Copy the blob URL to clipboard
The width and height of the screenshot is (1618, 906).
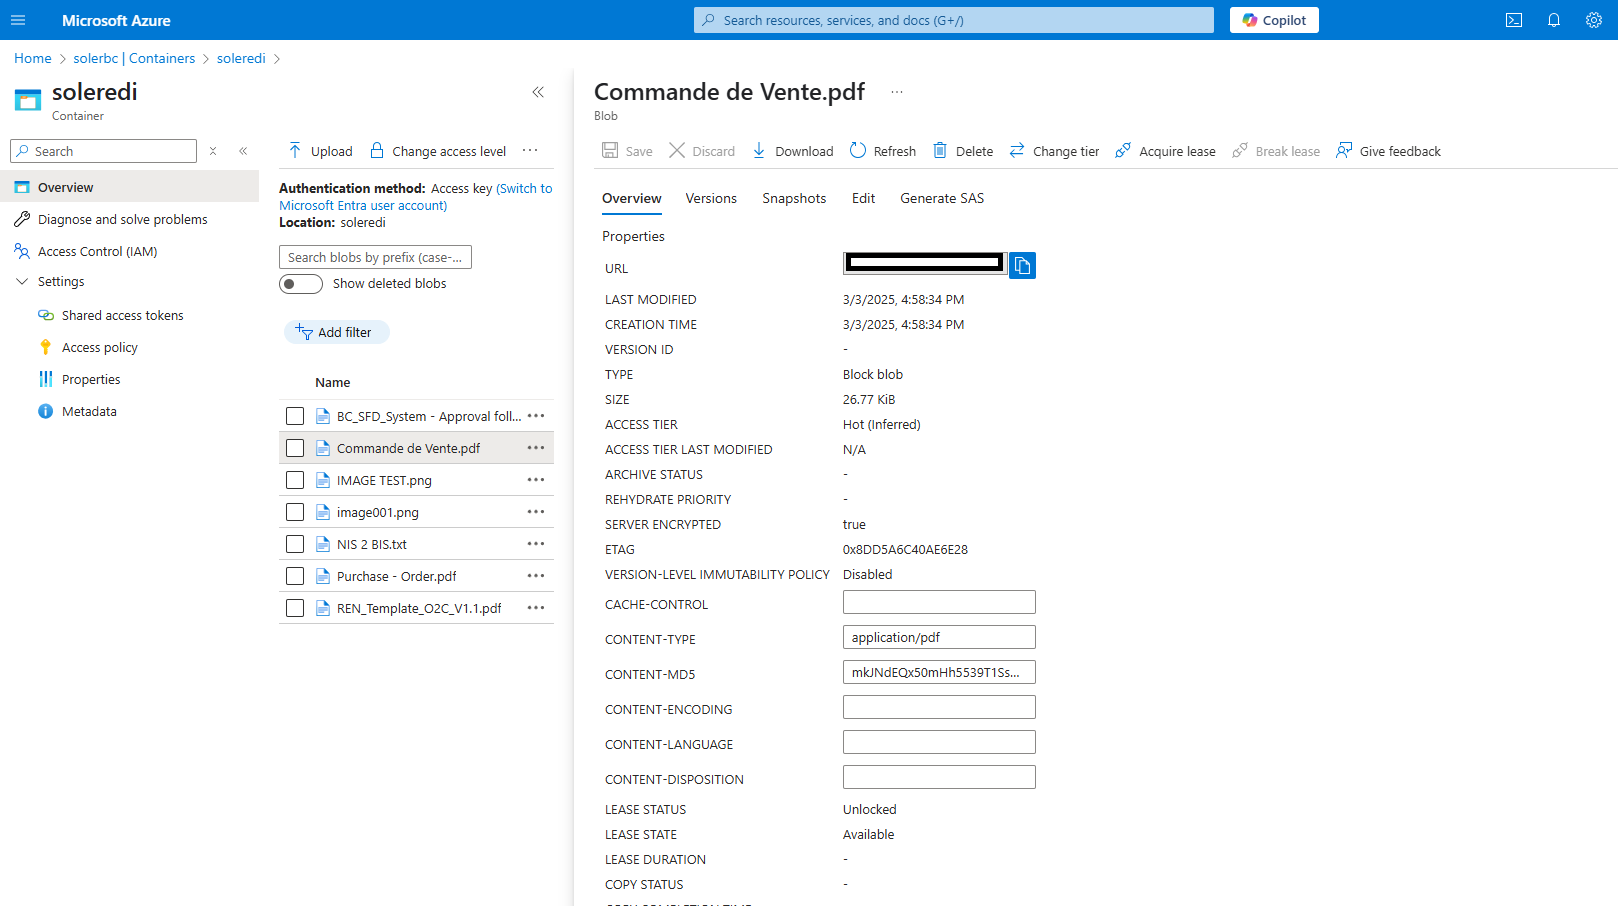1022,265
